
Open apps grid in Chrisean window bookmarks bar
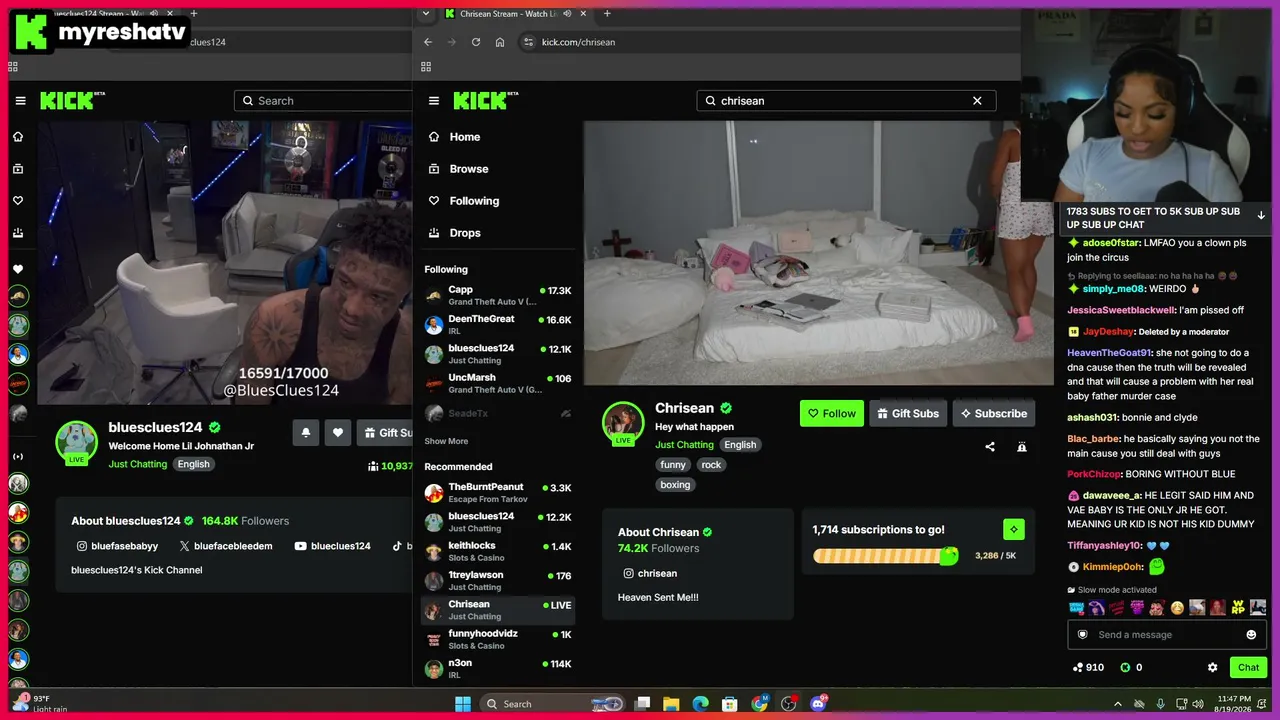(426, 67)
